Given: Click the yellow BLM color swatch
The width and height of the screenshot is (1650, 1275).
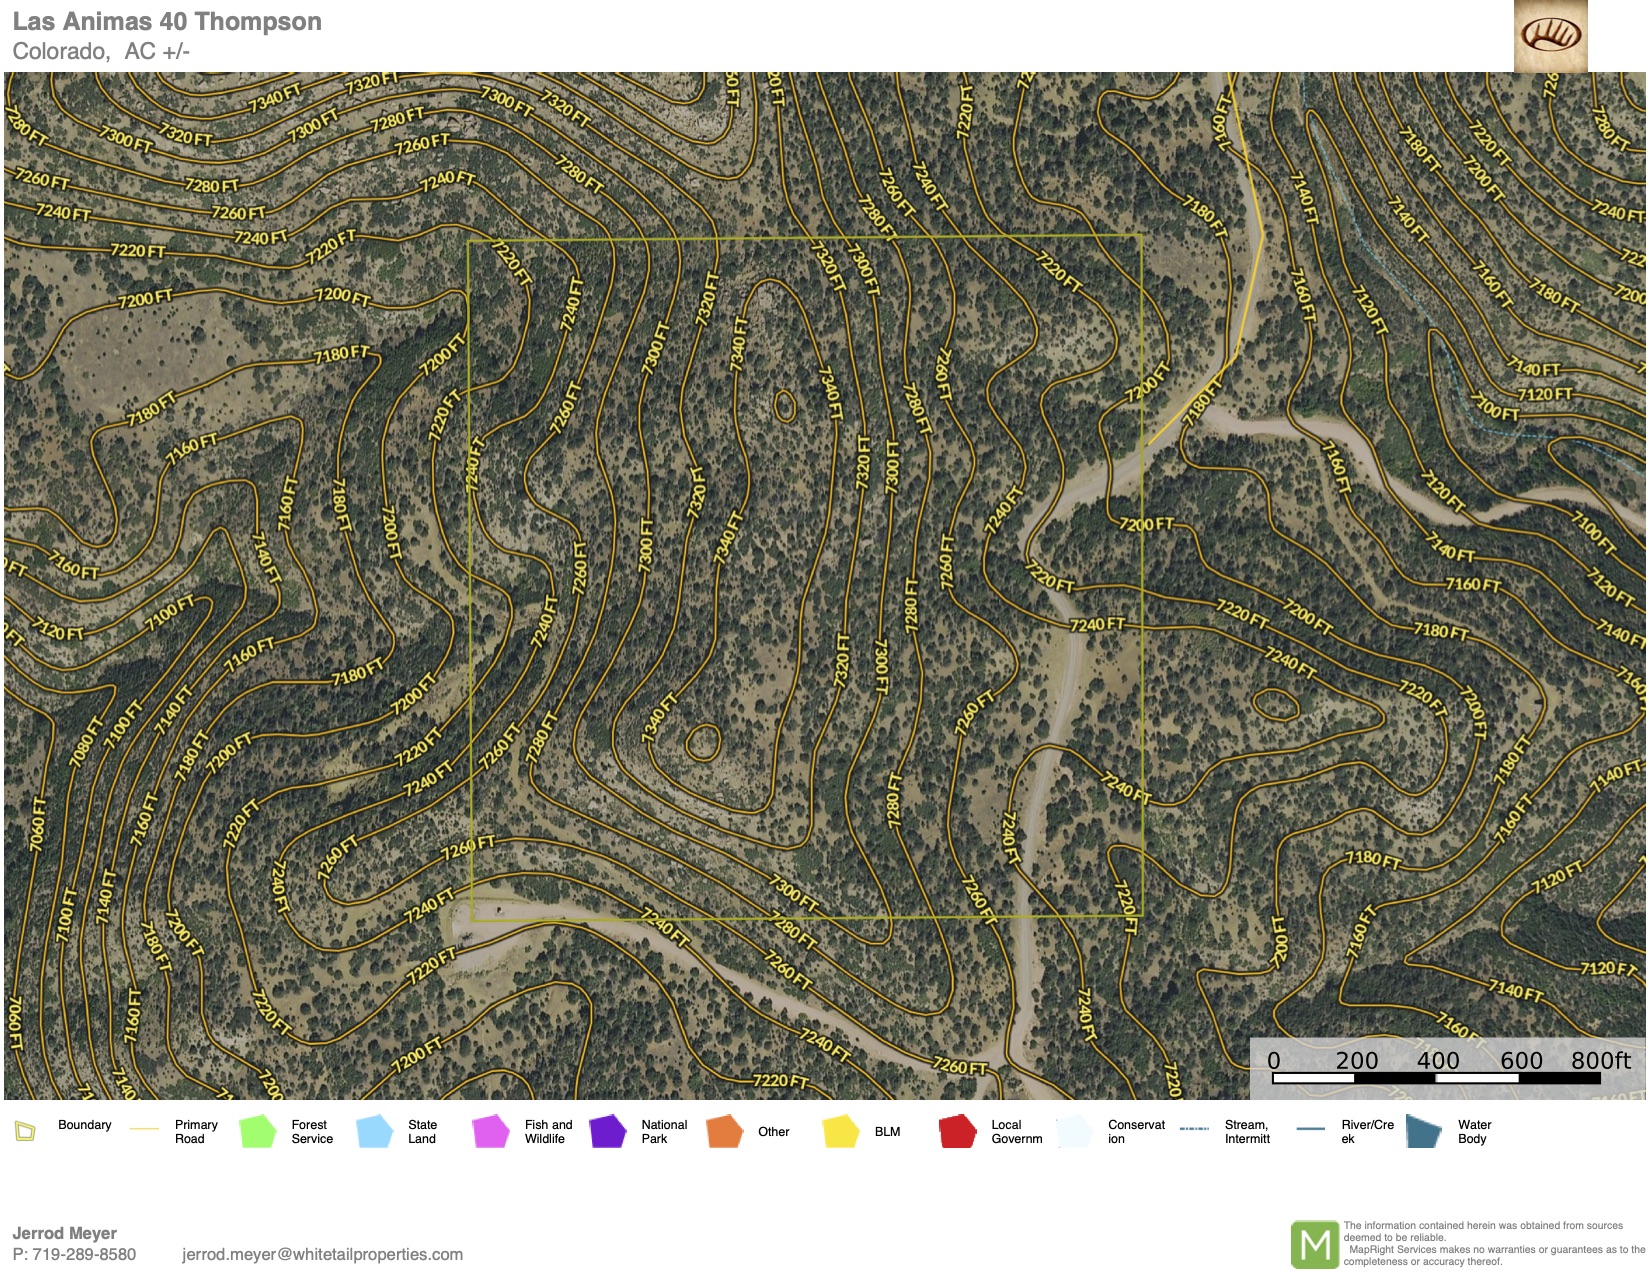Looking at the screenshot, I should (841, 1131).
